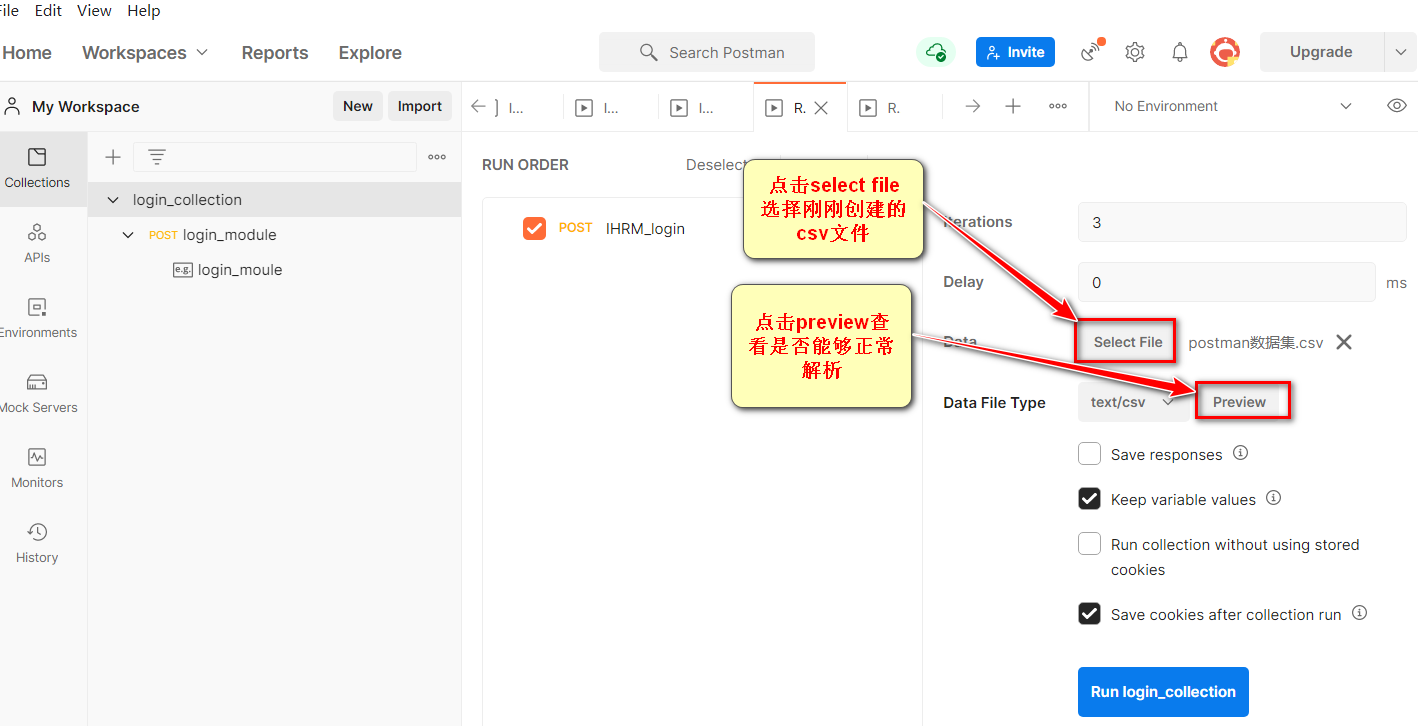
Task: Open the File menu
Action: coord(10,11)
